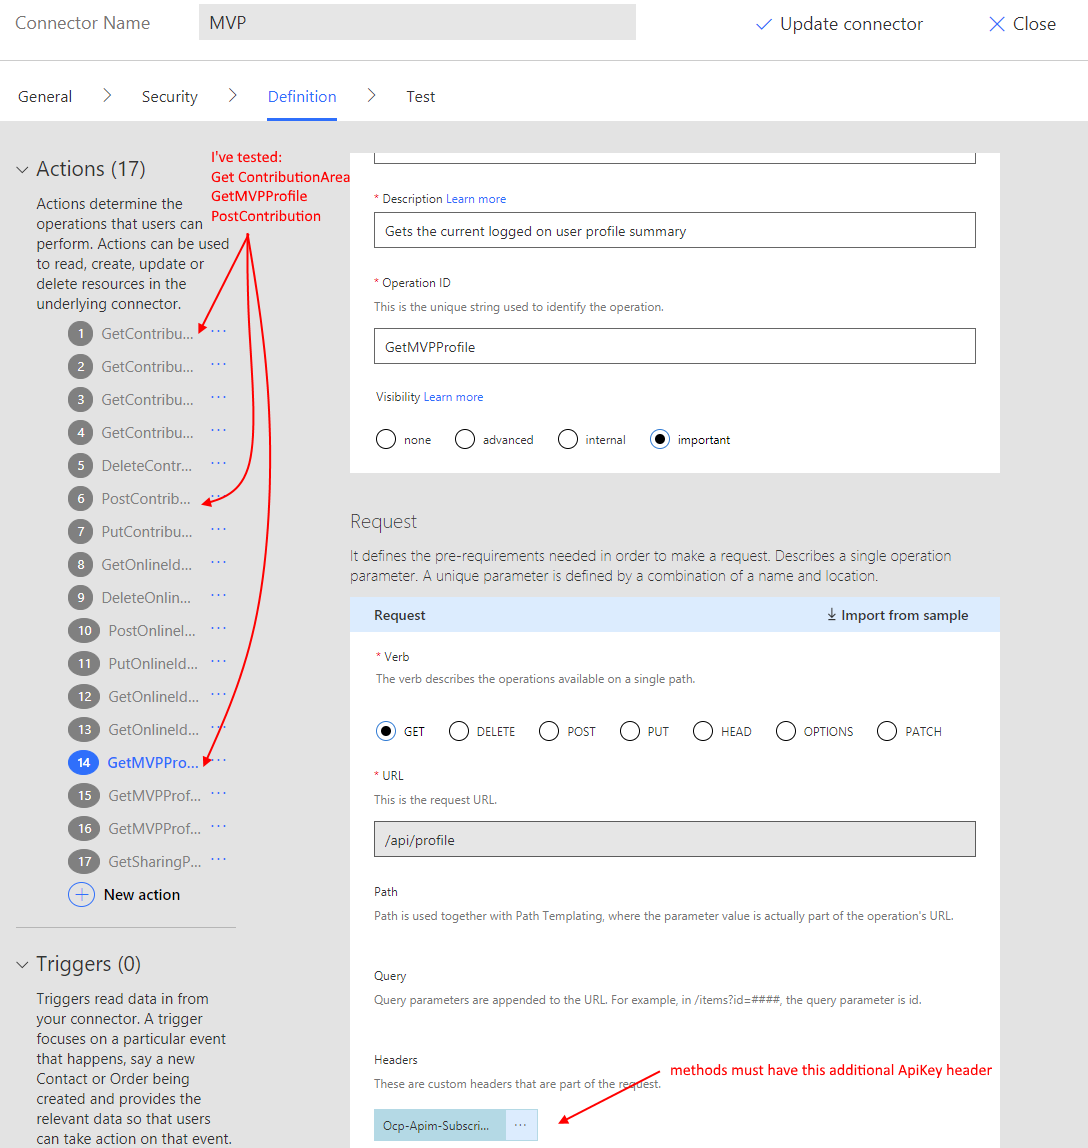The image size is (1088, 1148).
Task: Click the Import from sample download icon
Action: click(831, 615)
